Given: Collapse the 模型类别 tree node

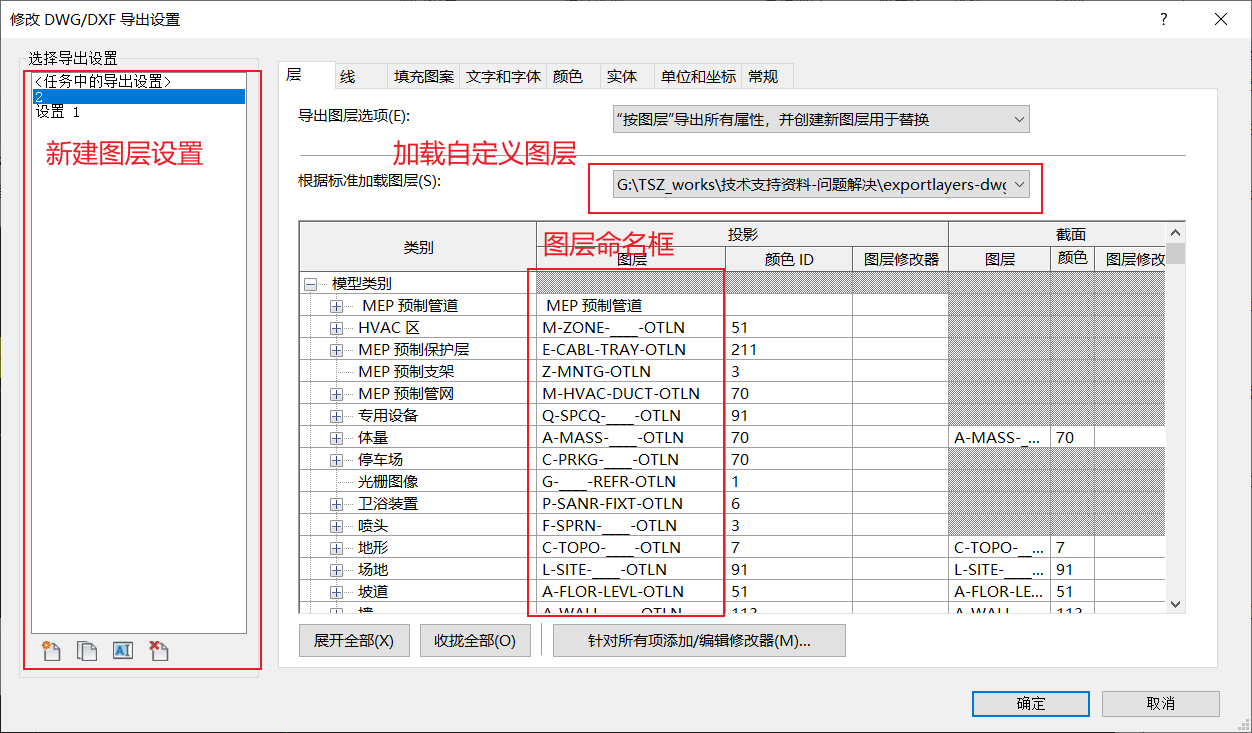Looking at the screenshot, I should [x=310, y=284].
